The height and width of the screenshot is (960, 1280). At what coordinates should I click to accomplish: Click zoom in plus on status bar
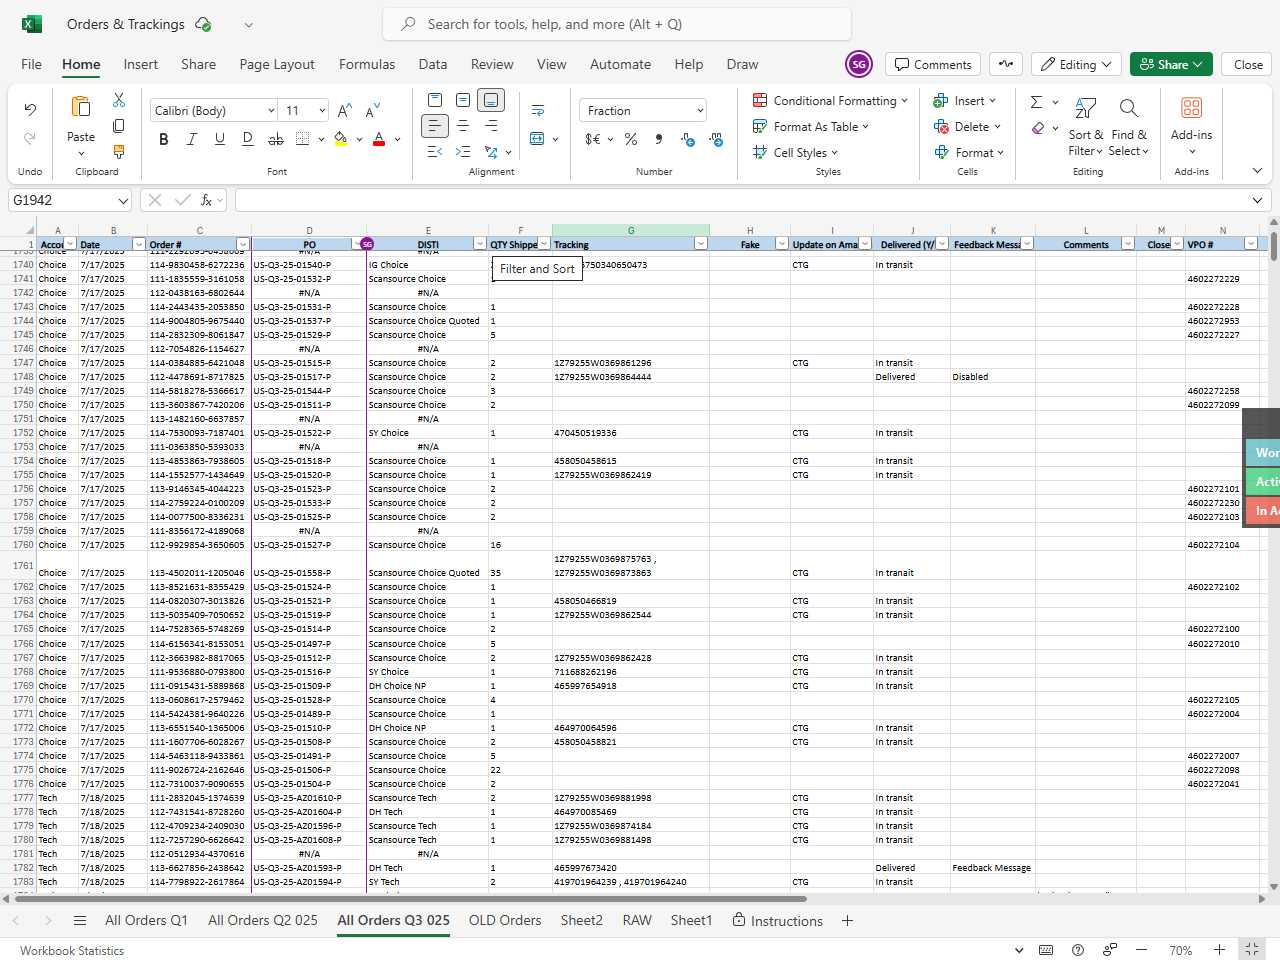pyautogui.click(x=1219, y=950)
